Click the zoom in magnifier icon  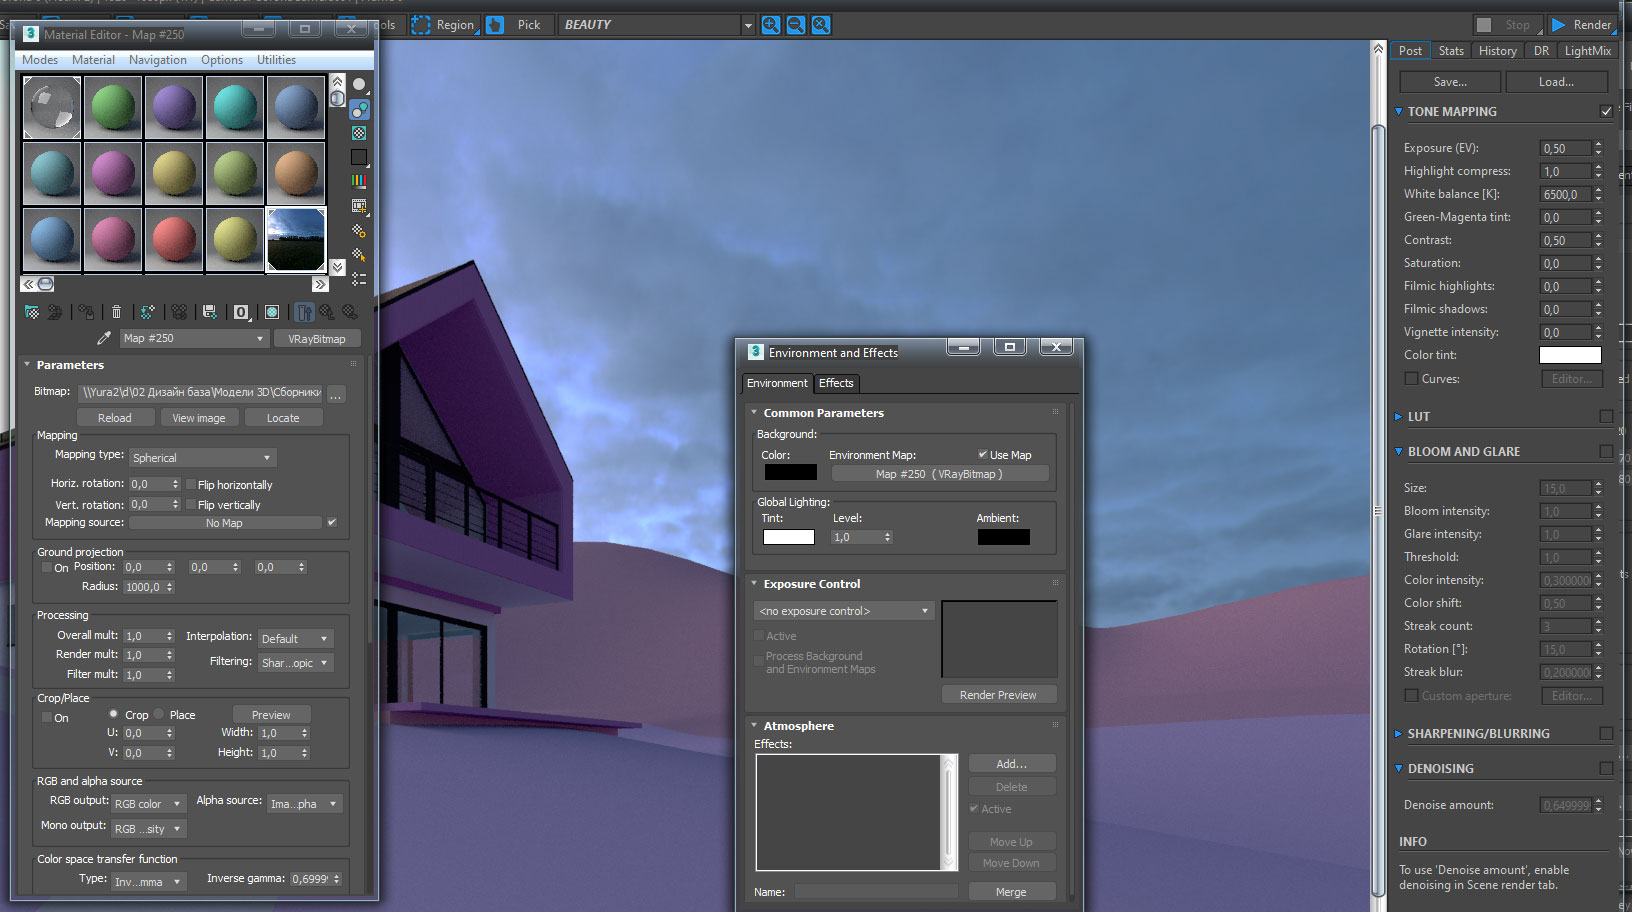771,25
